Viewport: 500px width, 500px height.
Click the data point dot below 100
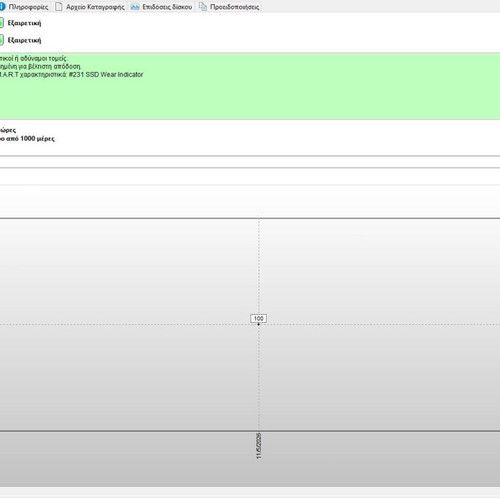[x=259, y=324]
